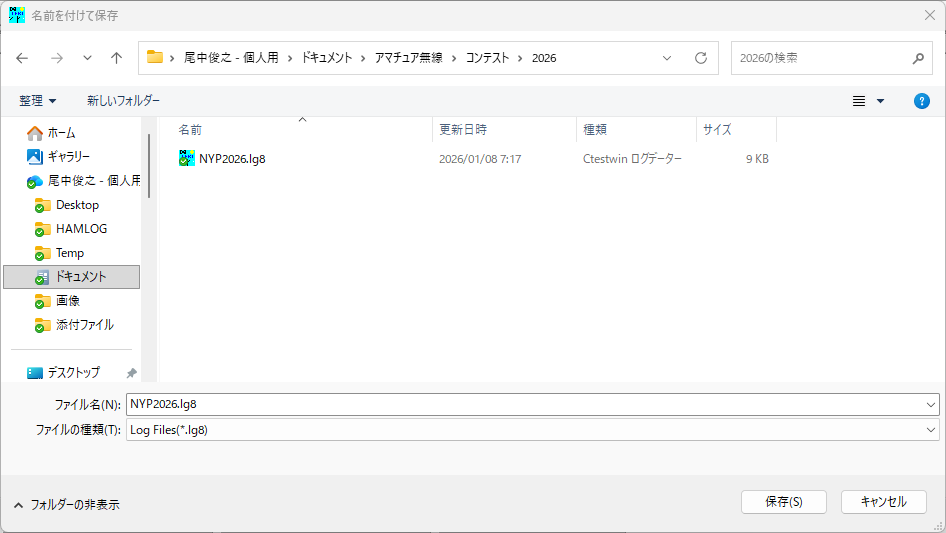Open ファイルの種類 Log Files combo box
This screenshot has height=533, width=946.
[x=533, y=430]
